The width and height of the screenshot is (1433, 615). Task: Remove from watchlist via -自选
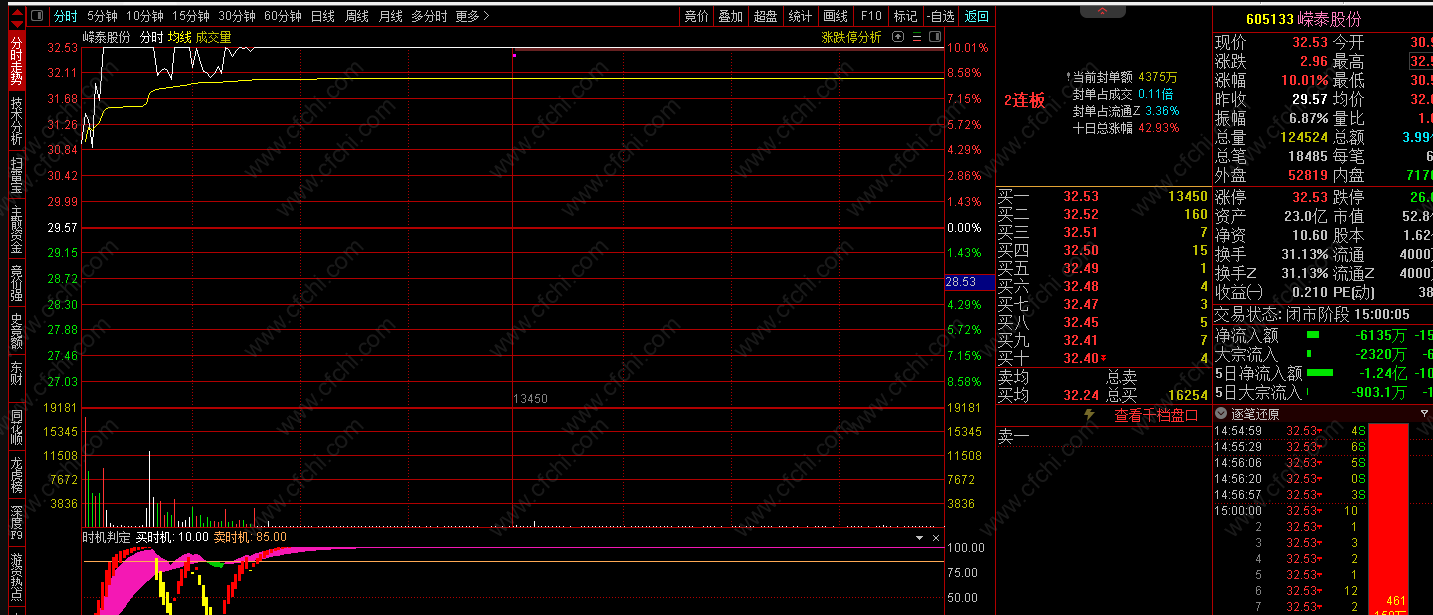[x=940, y=16]
